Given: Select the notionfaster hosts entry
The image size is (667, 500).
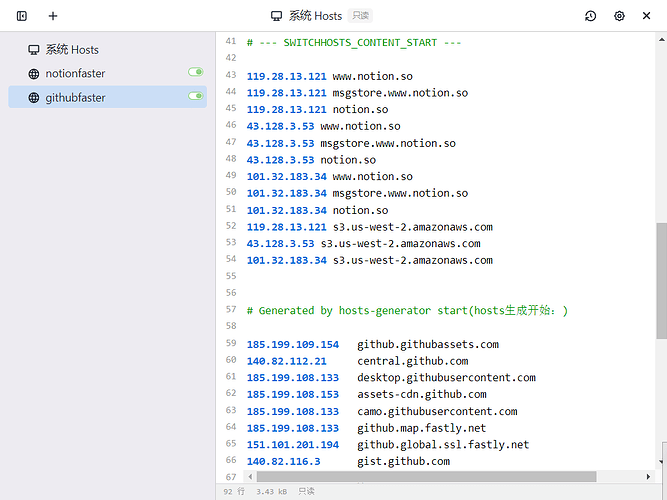Looking at the screenshot, I should [x=108, y=73].
